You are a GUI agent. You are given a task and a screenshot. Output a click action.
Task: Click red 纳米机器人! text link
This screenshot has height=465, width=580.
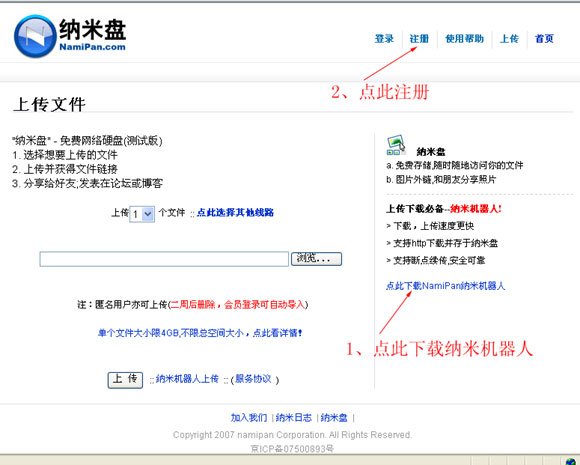(x=476, y=209)
